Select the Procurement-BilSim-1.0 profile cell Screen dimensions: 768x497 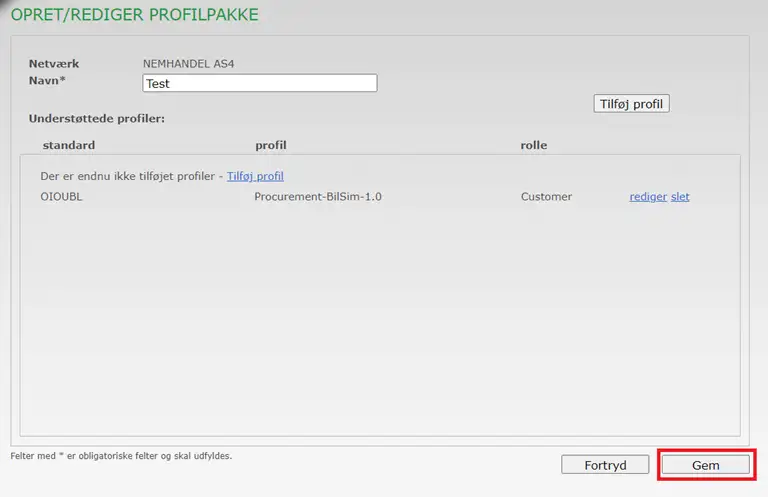click(318, 197)
